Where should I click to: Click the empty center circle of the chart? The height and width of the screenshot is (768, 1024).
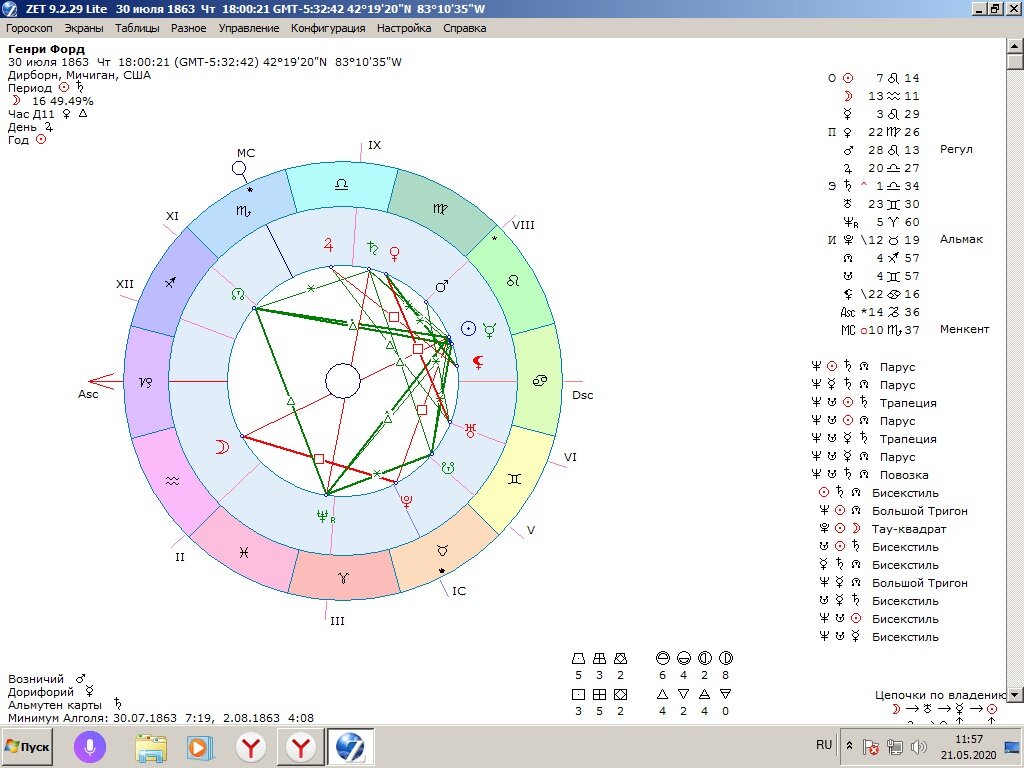(x=343, y=381)
